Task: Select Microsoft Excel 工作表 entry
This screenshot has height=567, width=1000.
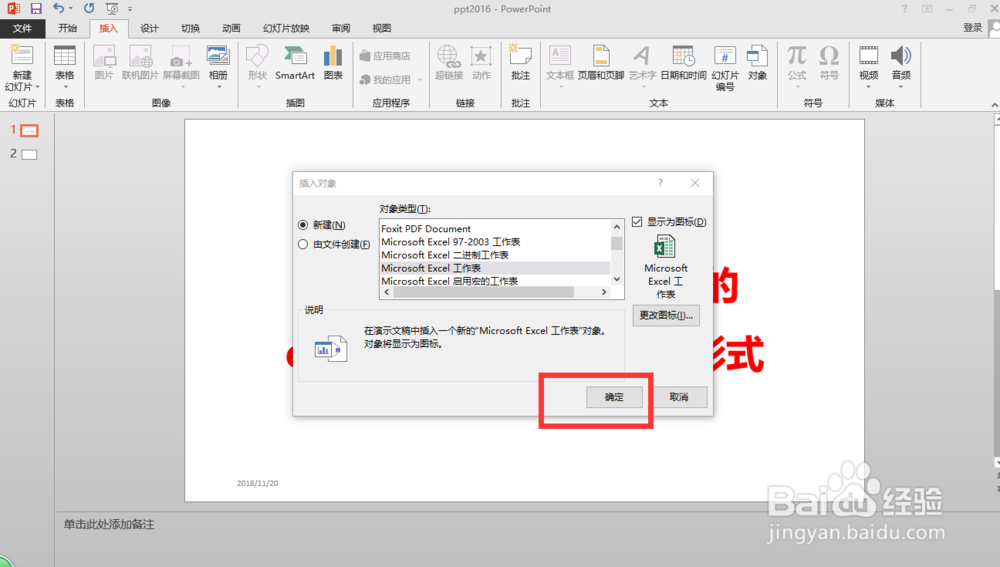Action: tap(495, 268)
